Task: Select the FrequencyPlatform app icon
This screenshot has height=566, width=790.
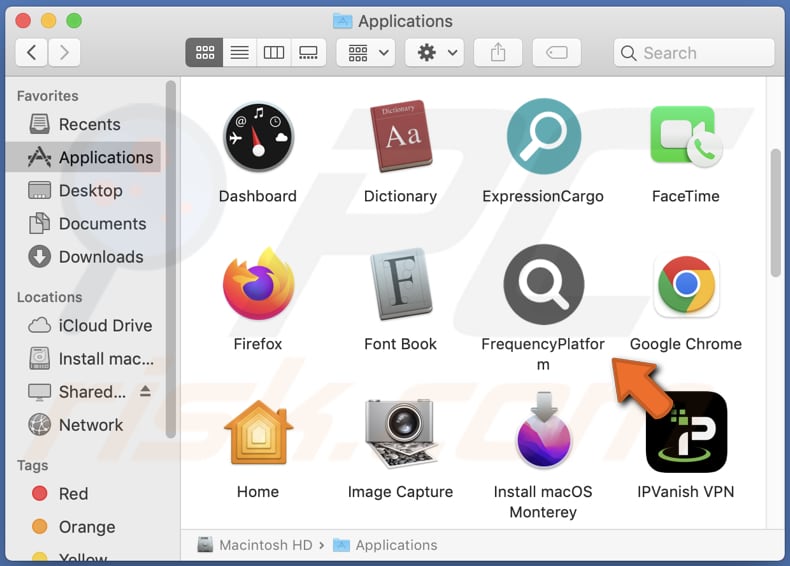Action: click(x=544, y=284)
